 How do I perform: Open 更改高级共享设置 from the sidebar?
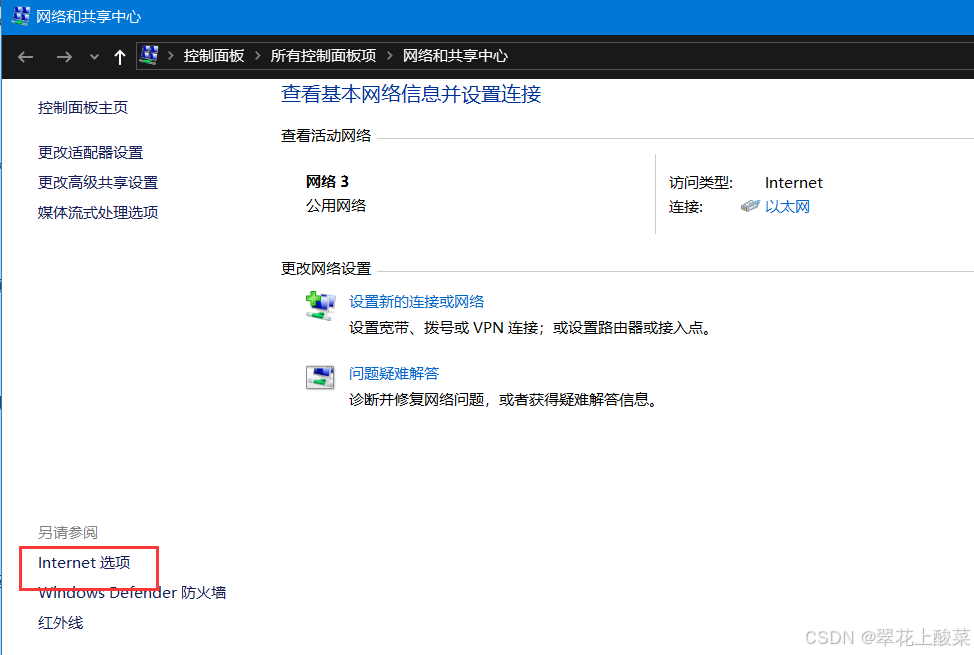98,183
